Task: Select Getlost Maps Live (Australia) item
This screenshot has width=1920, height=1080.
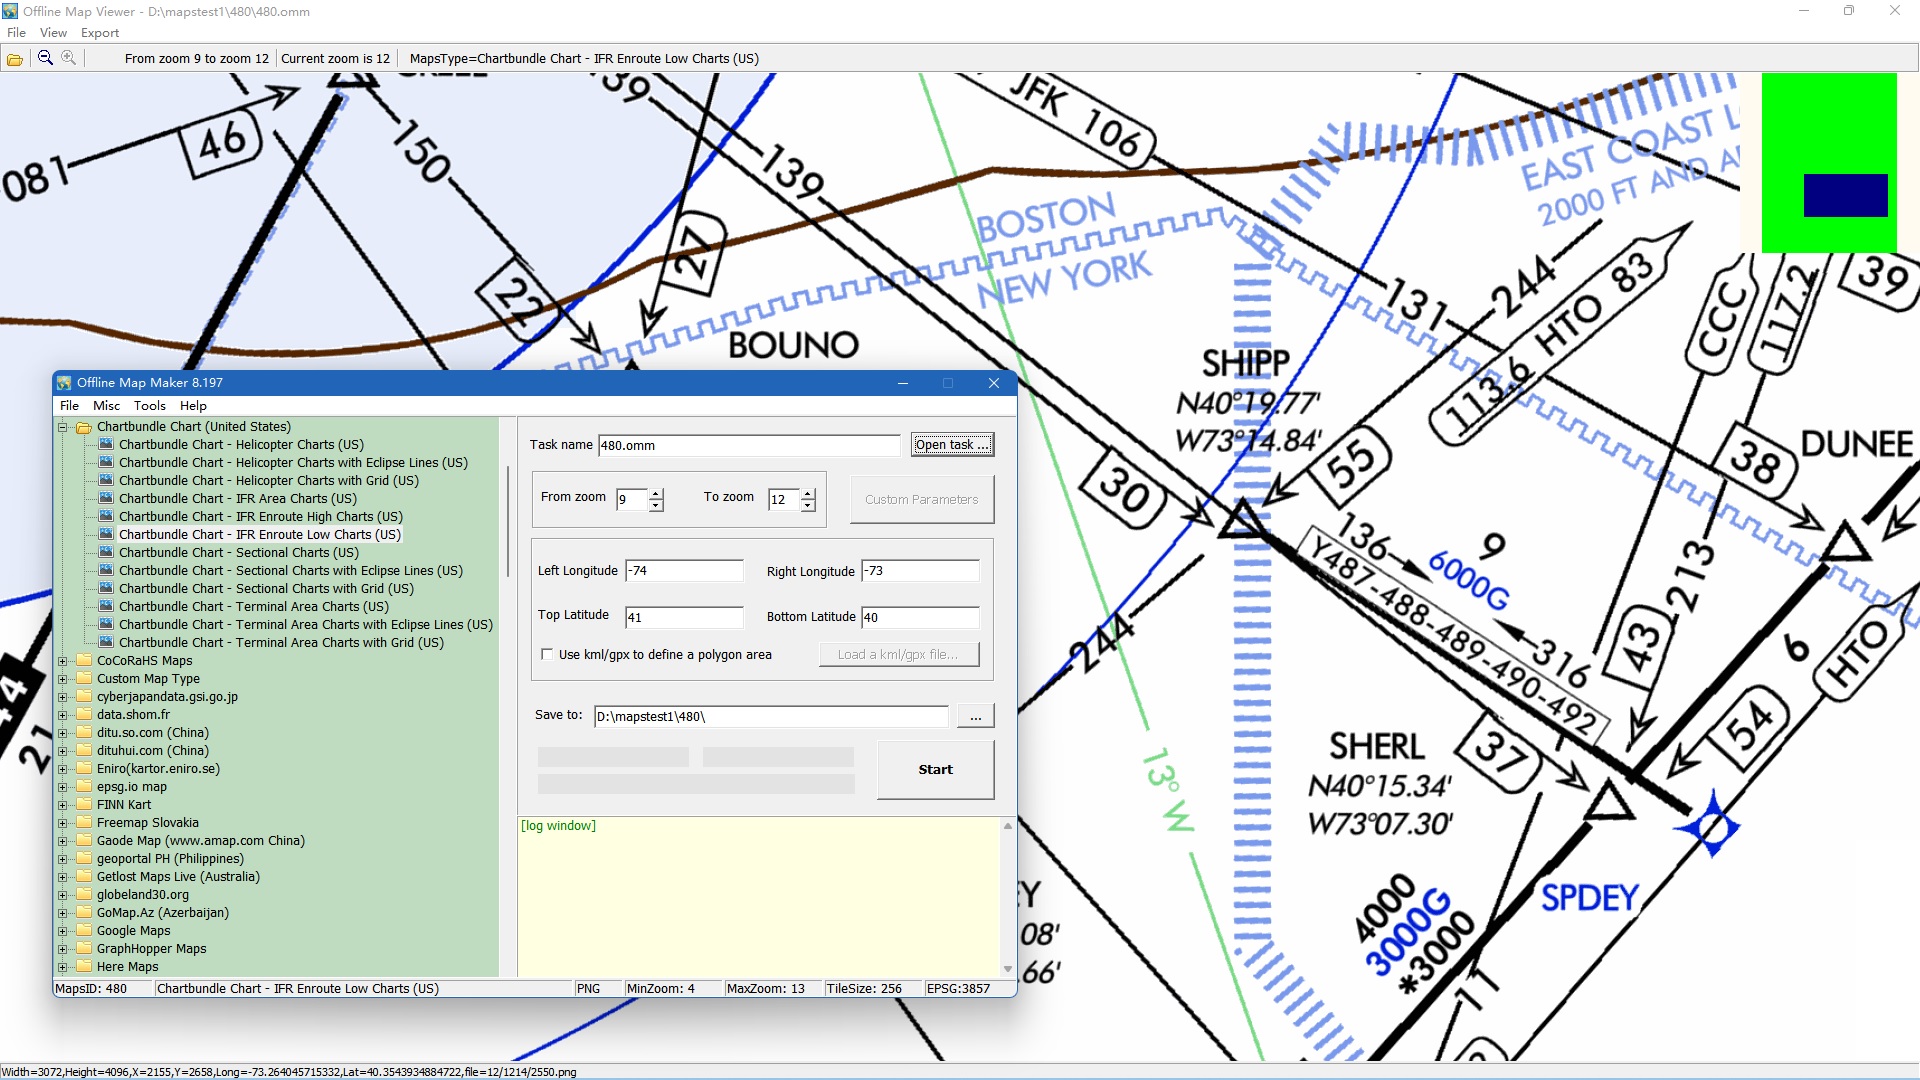Action: point(178,877)
